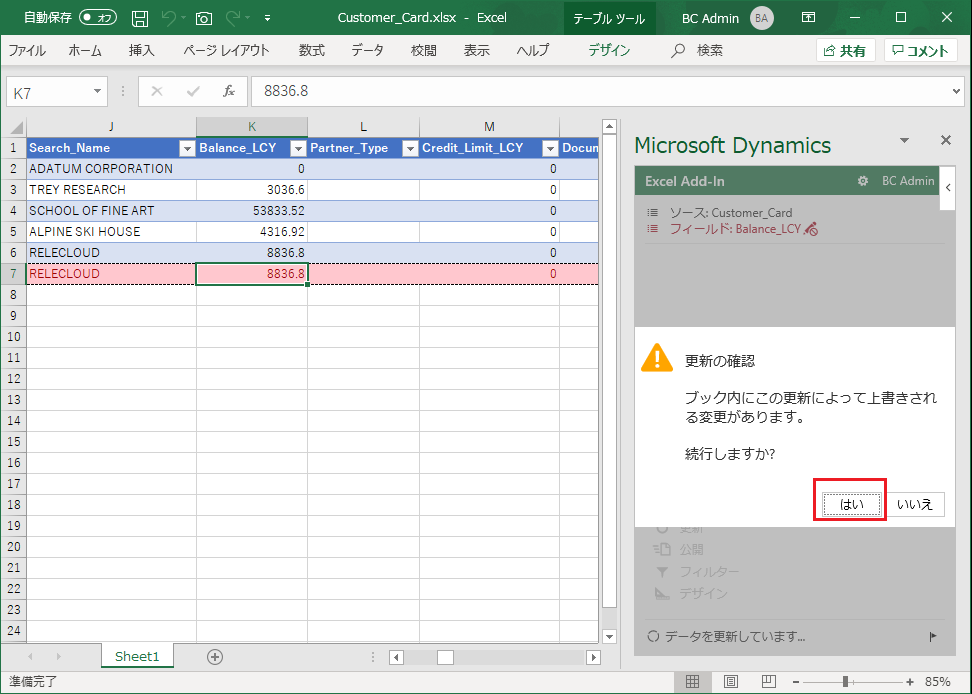972x694 pixels.
Task: Click the formula bar cancel X icon
Action: [x=157, y=92]
